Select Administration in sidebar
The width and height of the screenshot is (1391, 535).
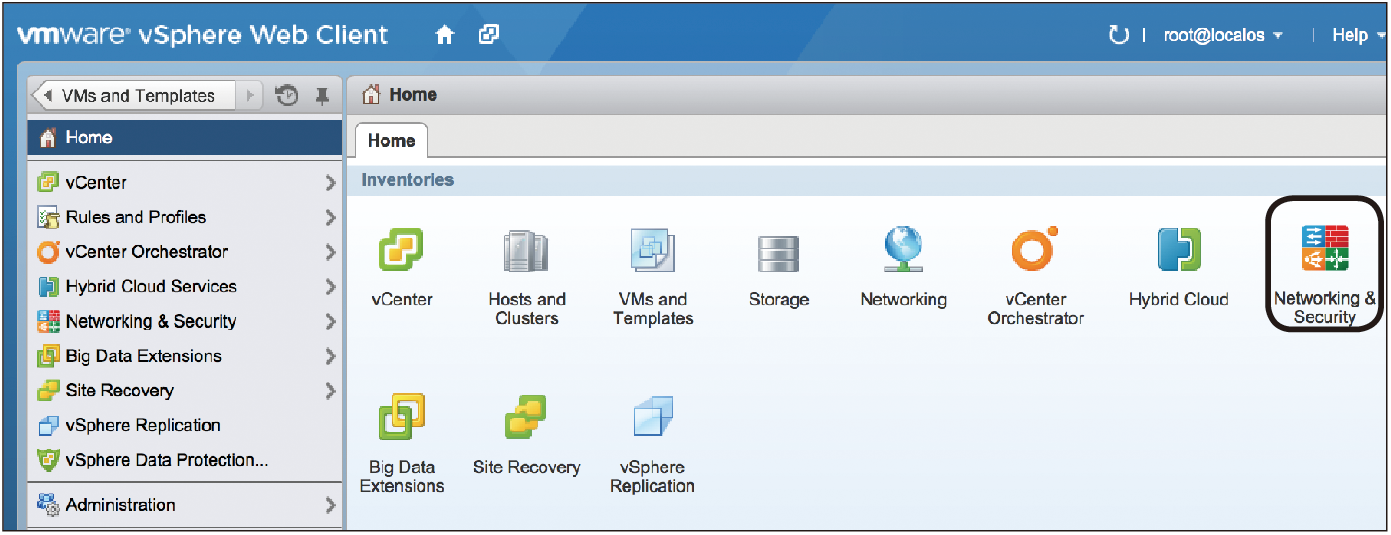click(185, 505)
